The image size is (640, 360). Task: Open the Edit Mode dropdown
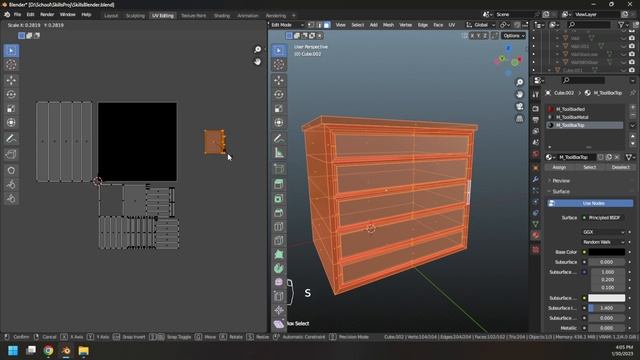pyautogui.click(x=287, y=25)
